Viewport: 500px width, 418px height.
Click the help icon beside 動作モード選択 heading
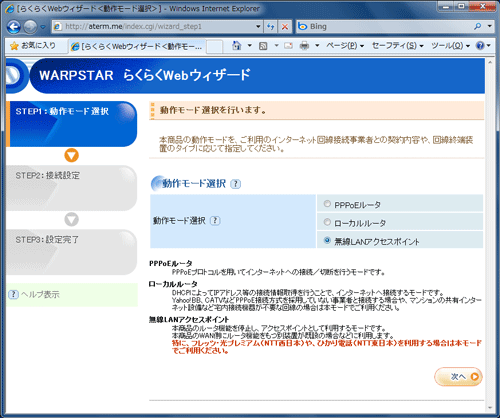pyautogui.click(x=236, y=184)
